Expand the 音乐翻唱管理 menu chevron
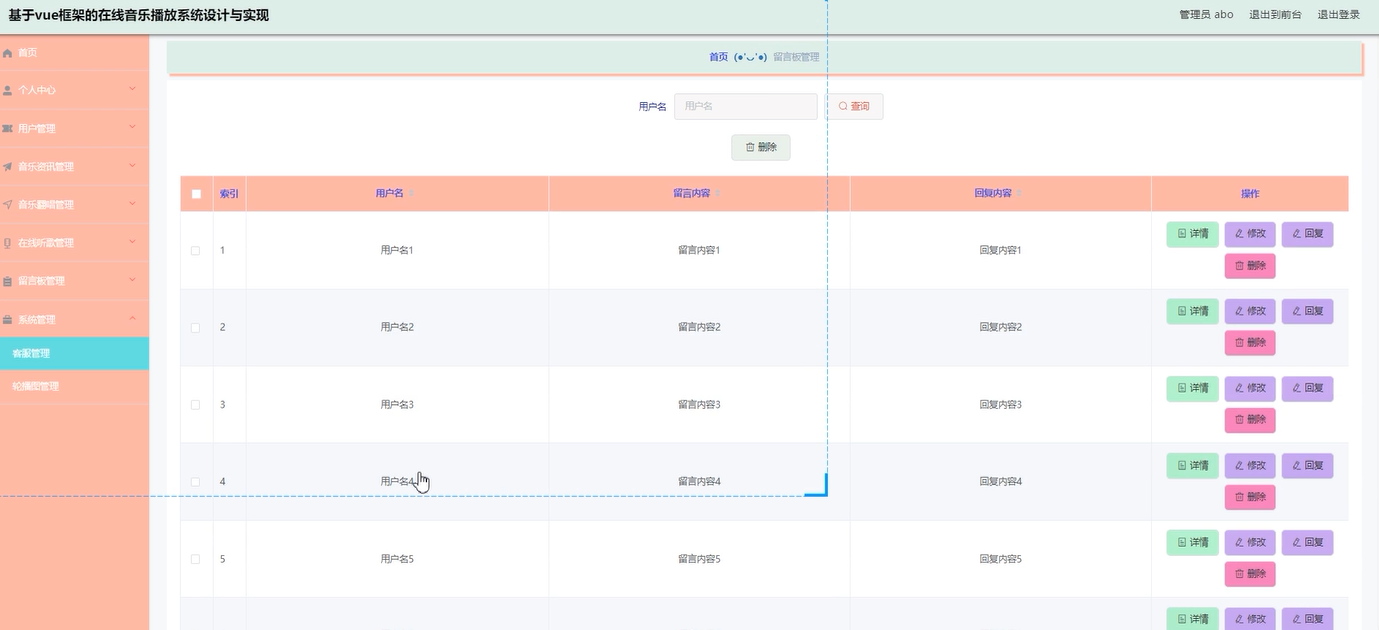 point(132,204)
